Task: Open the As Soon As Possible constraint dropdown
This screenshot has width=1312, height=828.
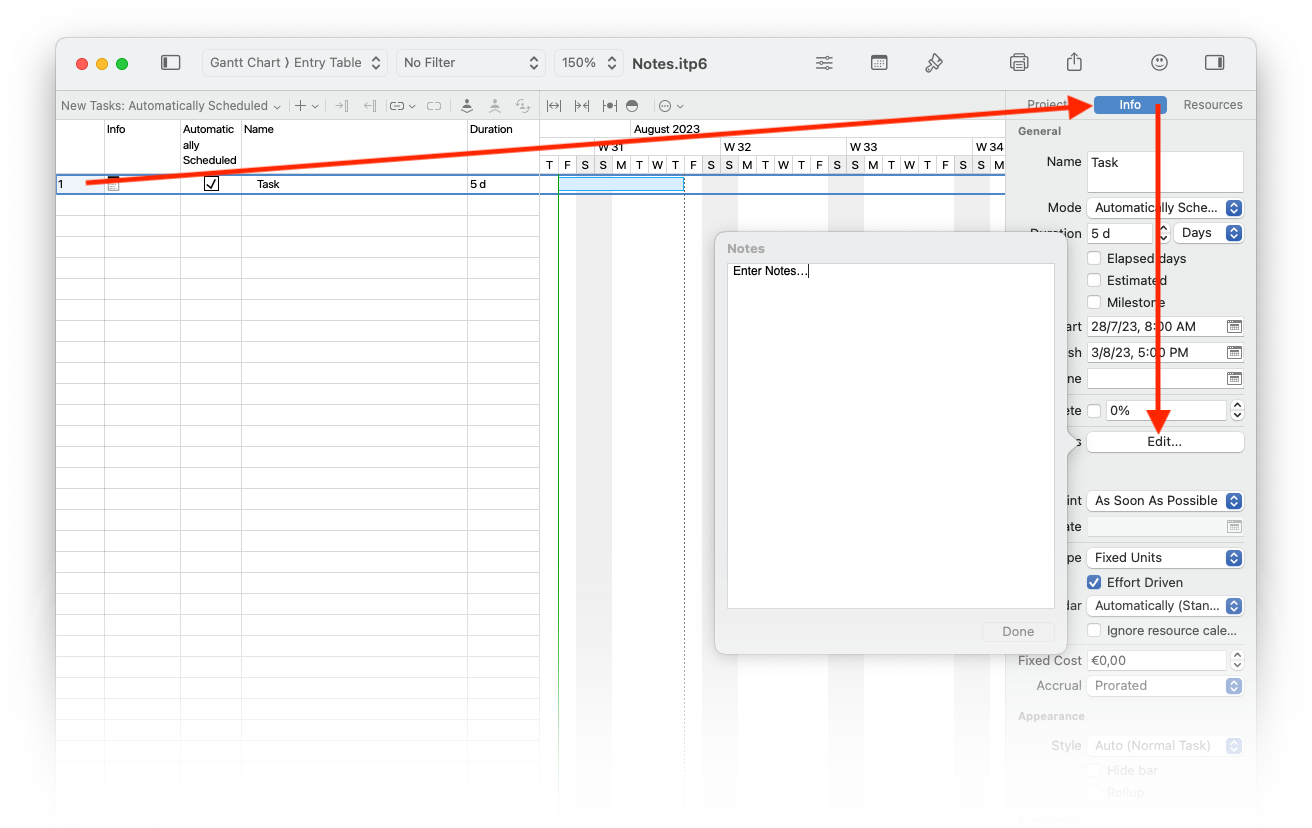Action: [x=1165, y=500]
